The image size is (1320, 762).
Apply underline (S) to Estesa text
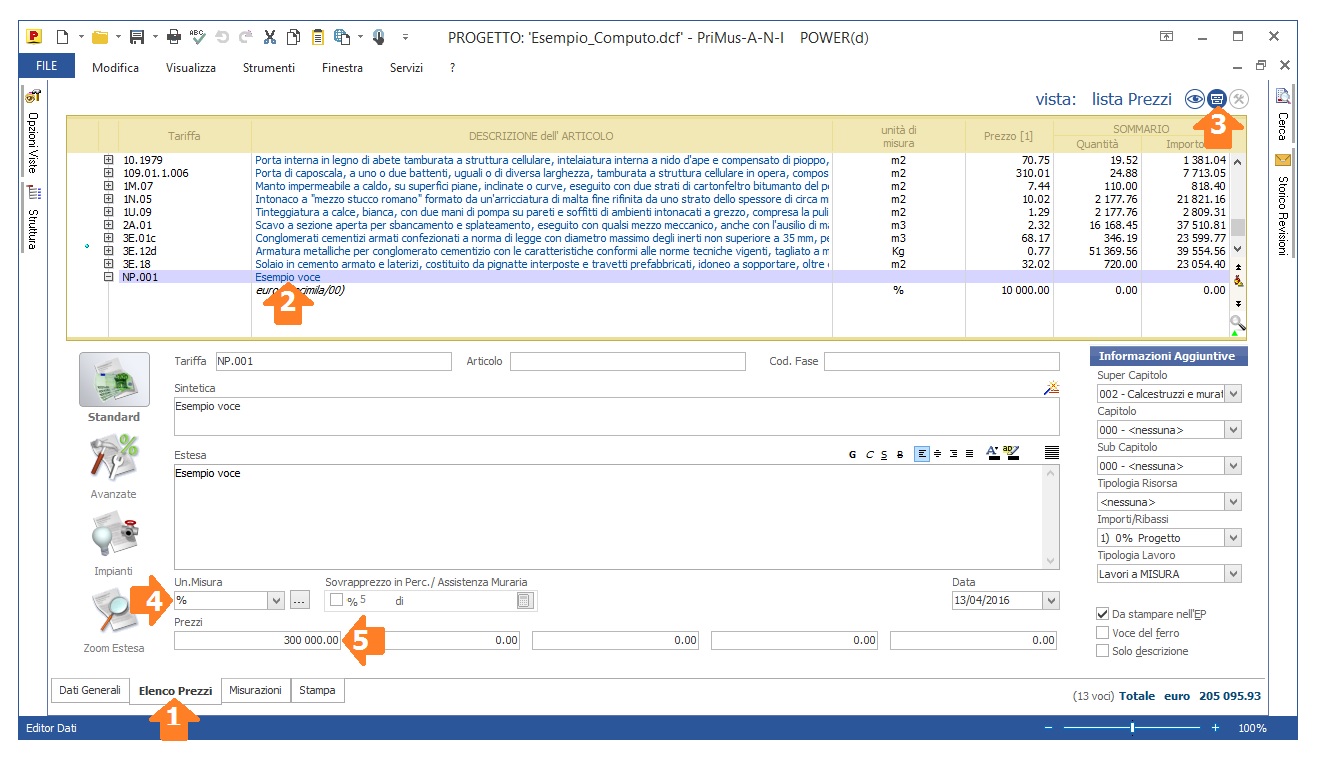pos(884,454)
